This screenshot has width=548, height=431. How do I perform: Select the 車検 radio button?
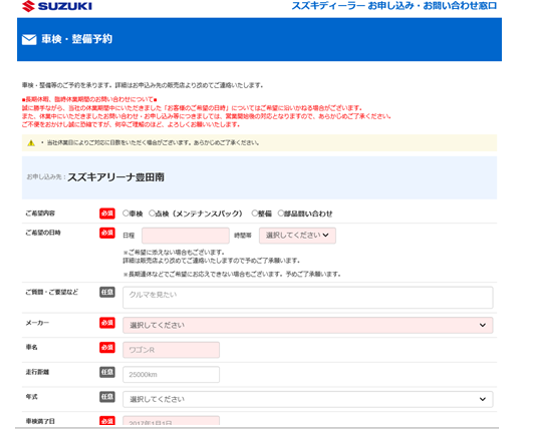coord(126,213)
